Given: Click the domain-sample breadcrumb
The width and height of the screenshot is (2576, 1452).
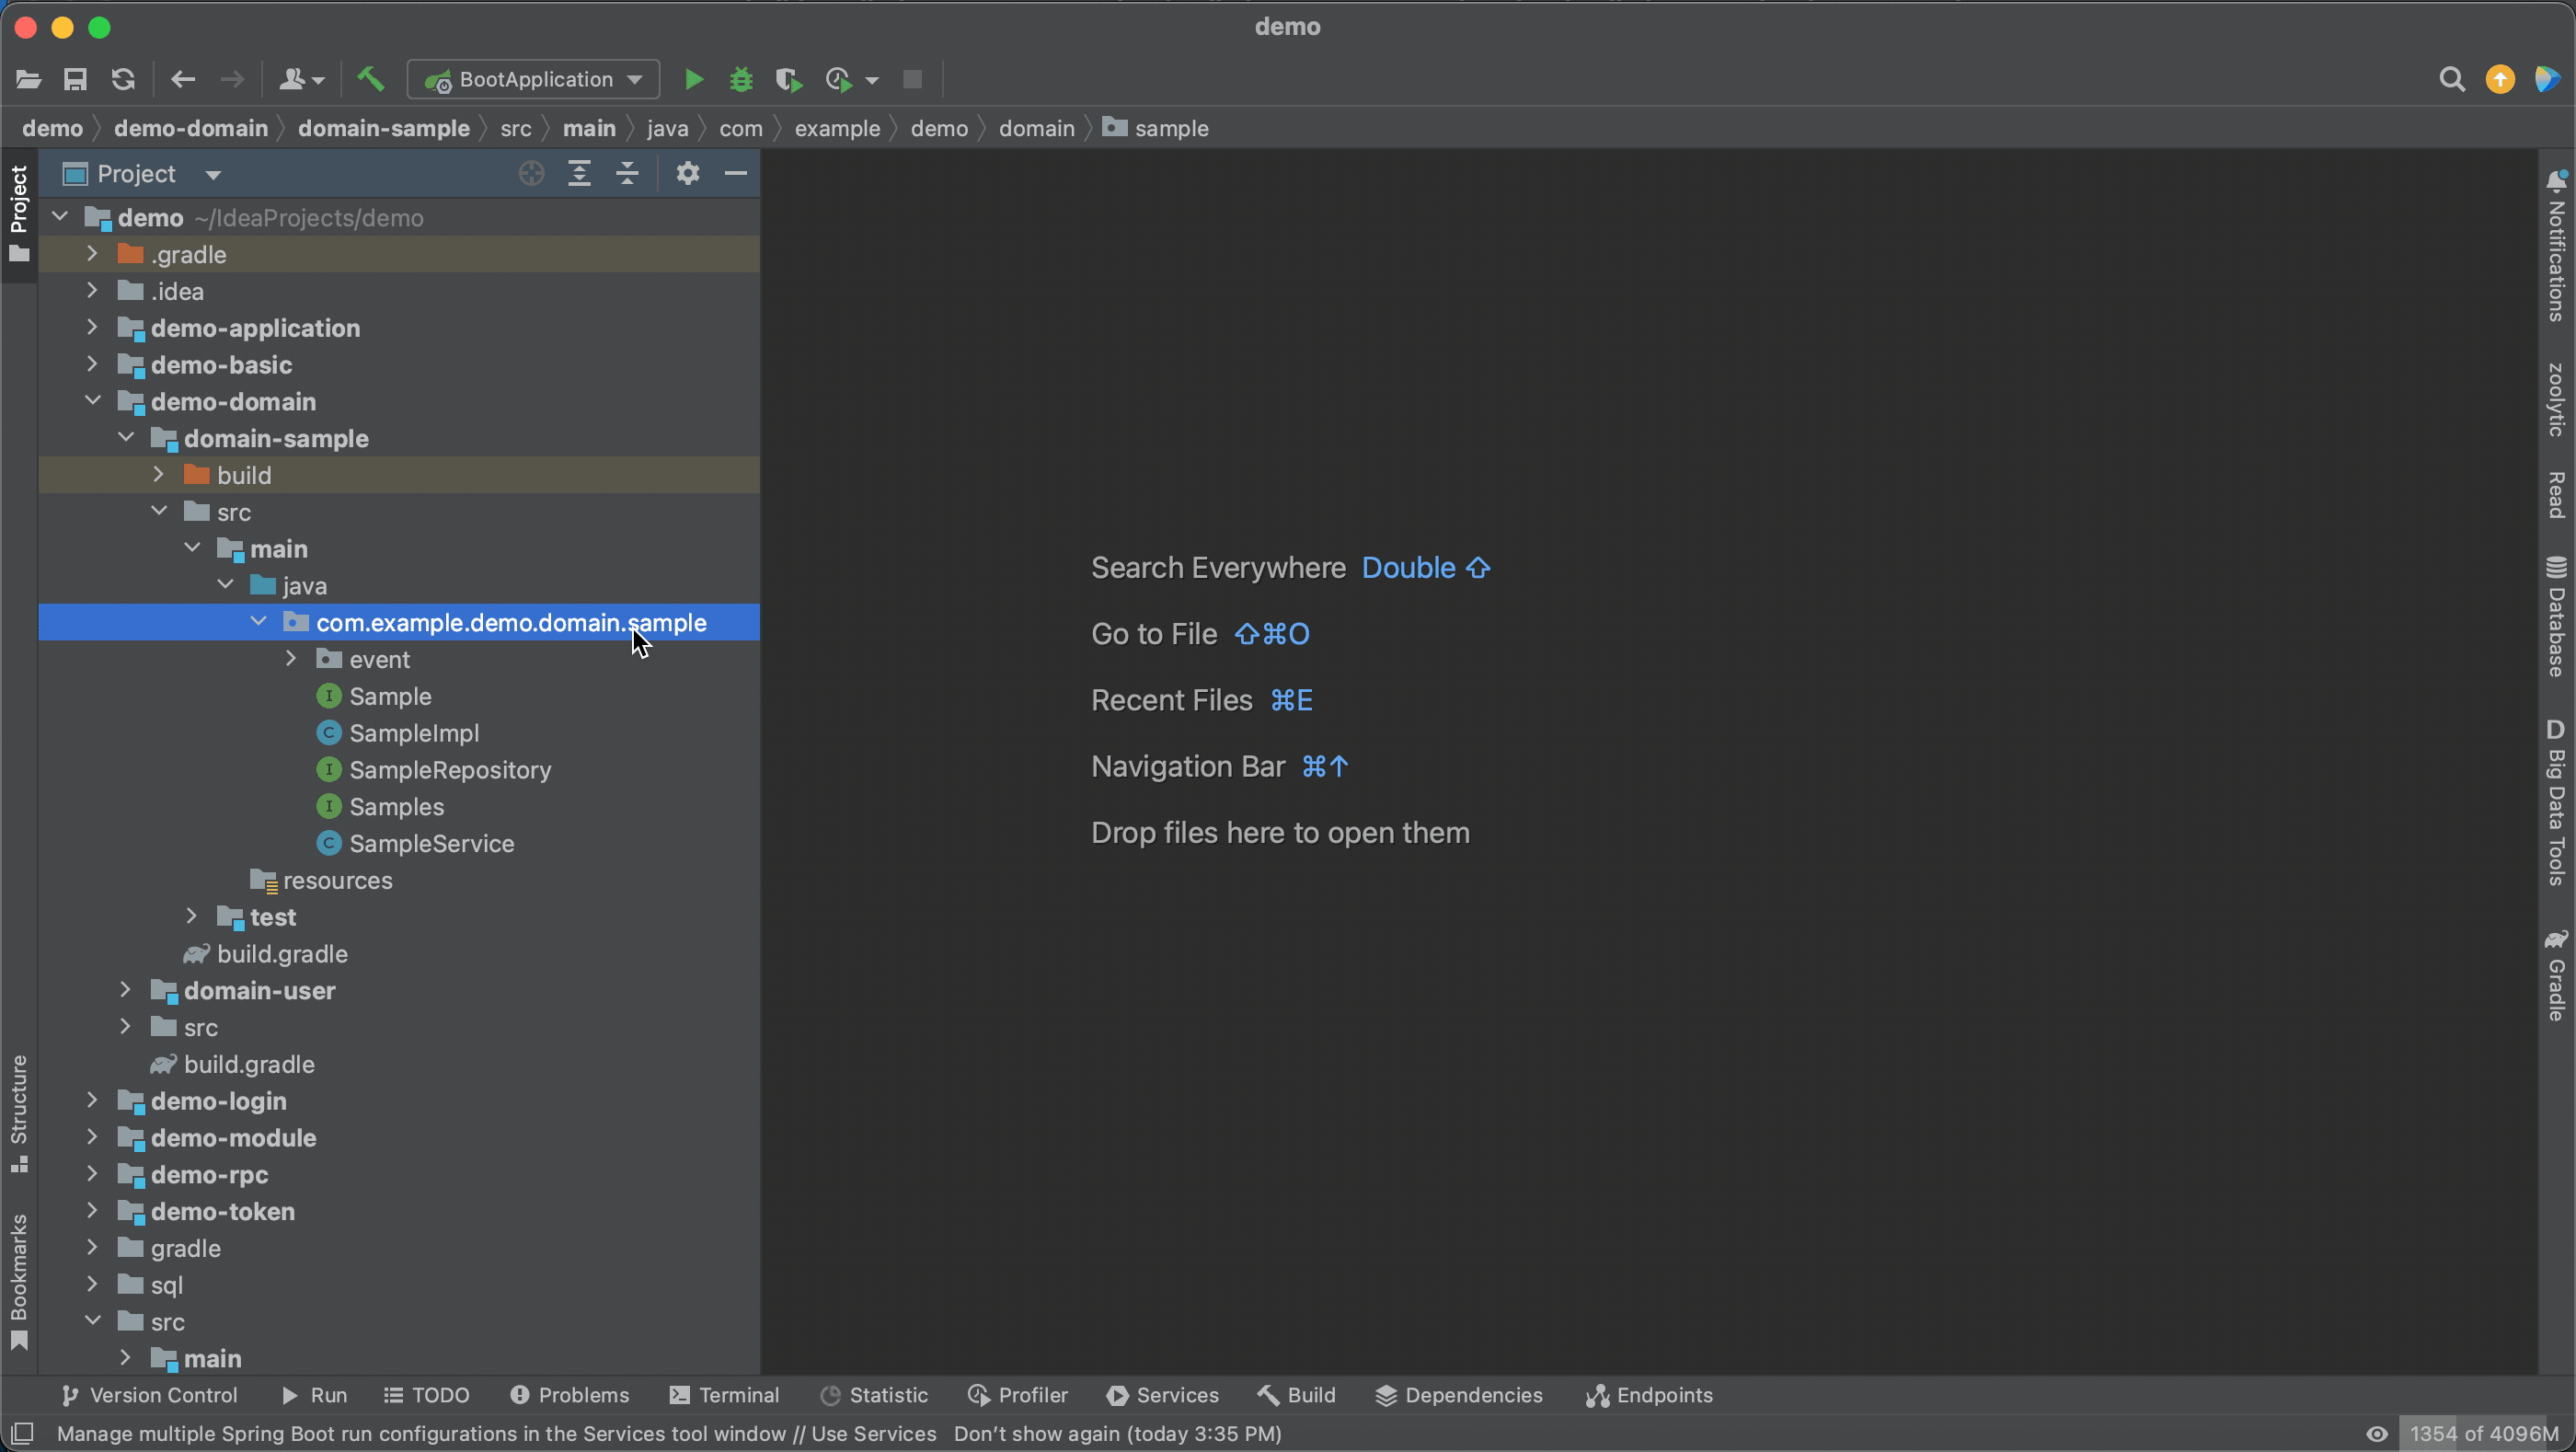Looking at the screenshot, I should coord(384,128).
